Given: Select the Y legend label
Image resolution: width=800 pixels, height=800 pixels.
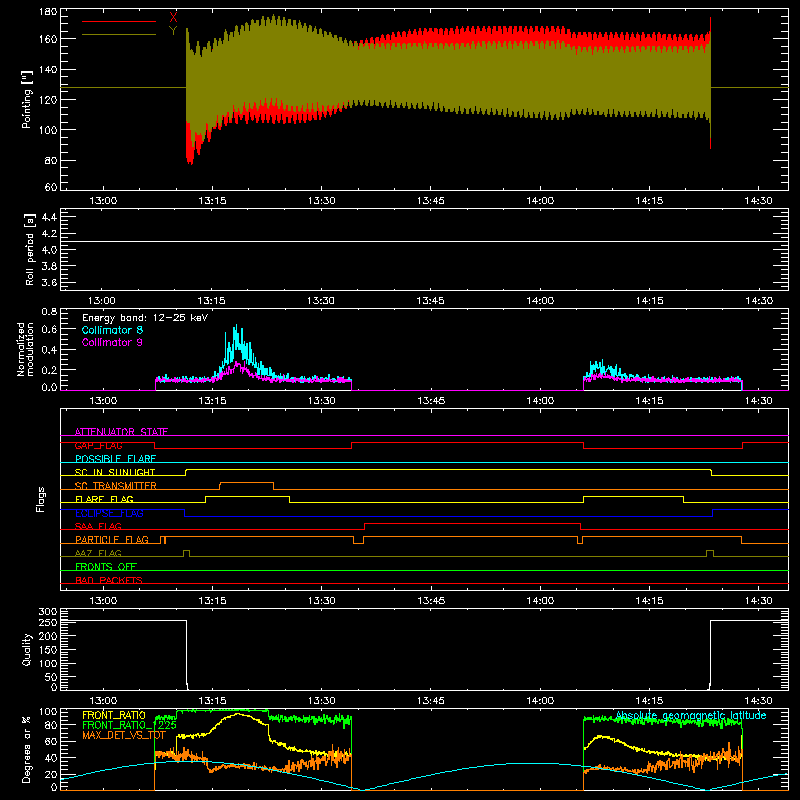Looking at the screenshot, I should pos(173,31).
